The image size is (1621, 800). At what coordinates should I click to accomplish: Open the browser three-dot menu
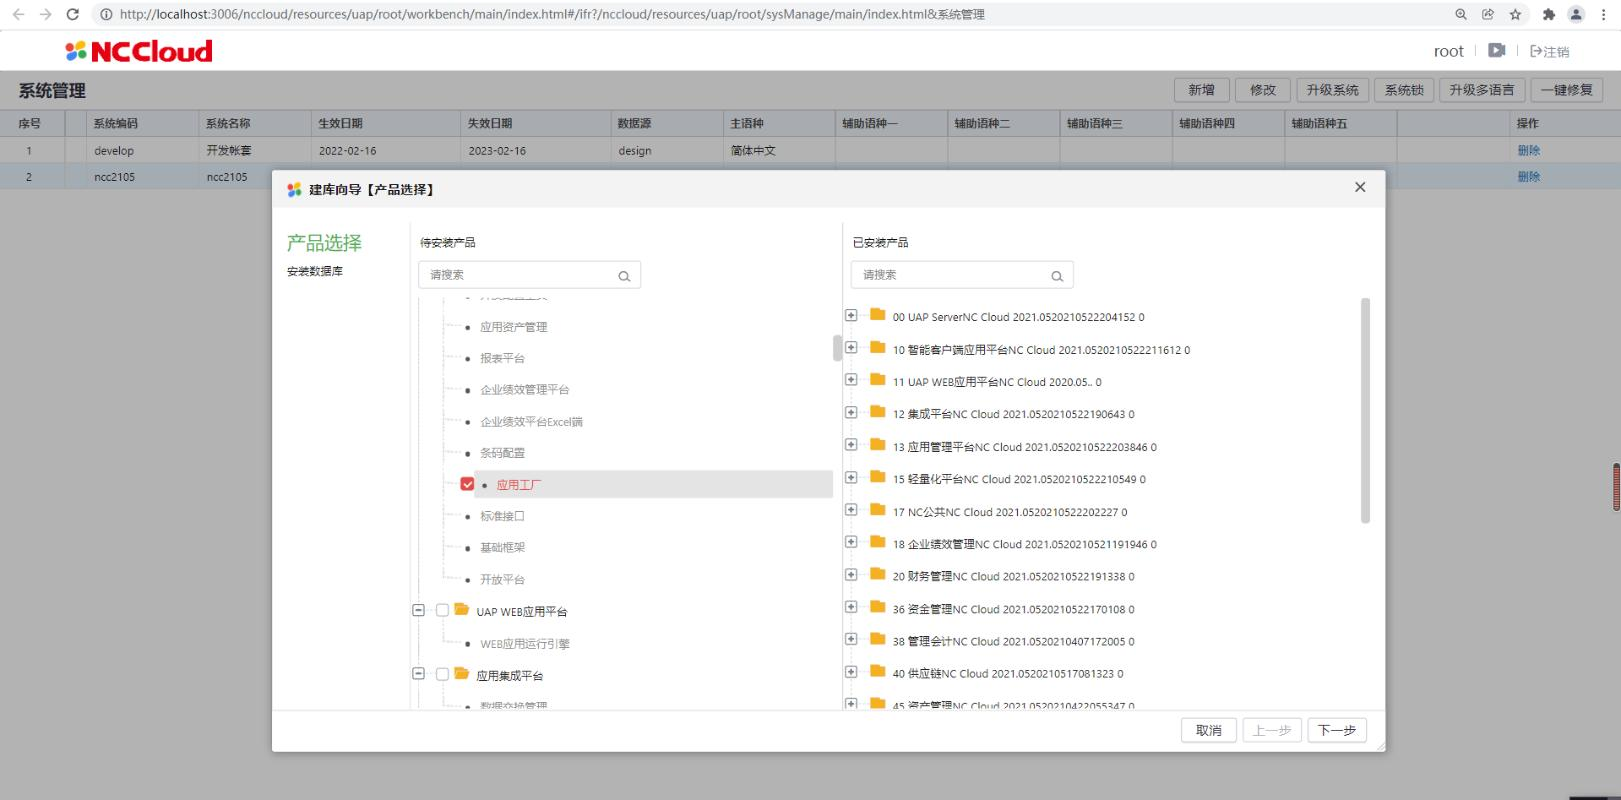1603,14
